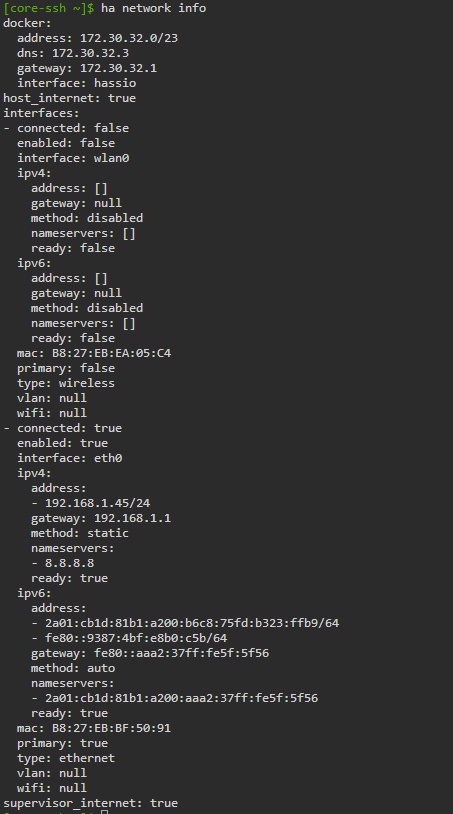This screenshot has height=814, width=453.
Task: Click the docker gateway 172.30.32.1
Action: point(118,68)
